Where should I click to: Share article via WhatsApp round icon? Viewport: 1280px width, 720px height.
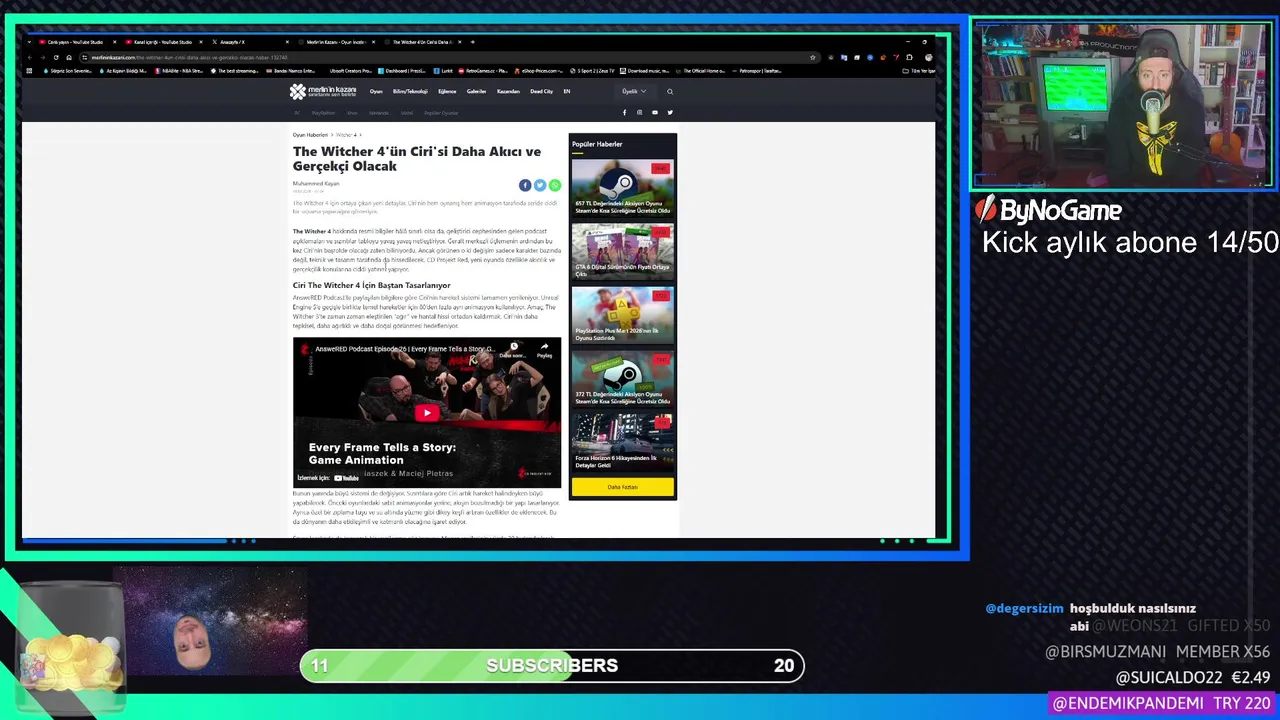555,185
